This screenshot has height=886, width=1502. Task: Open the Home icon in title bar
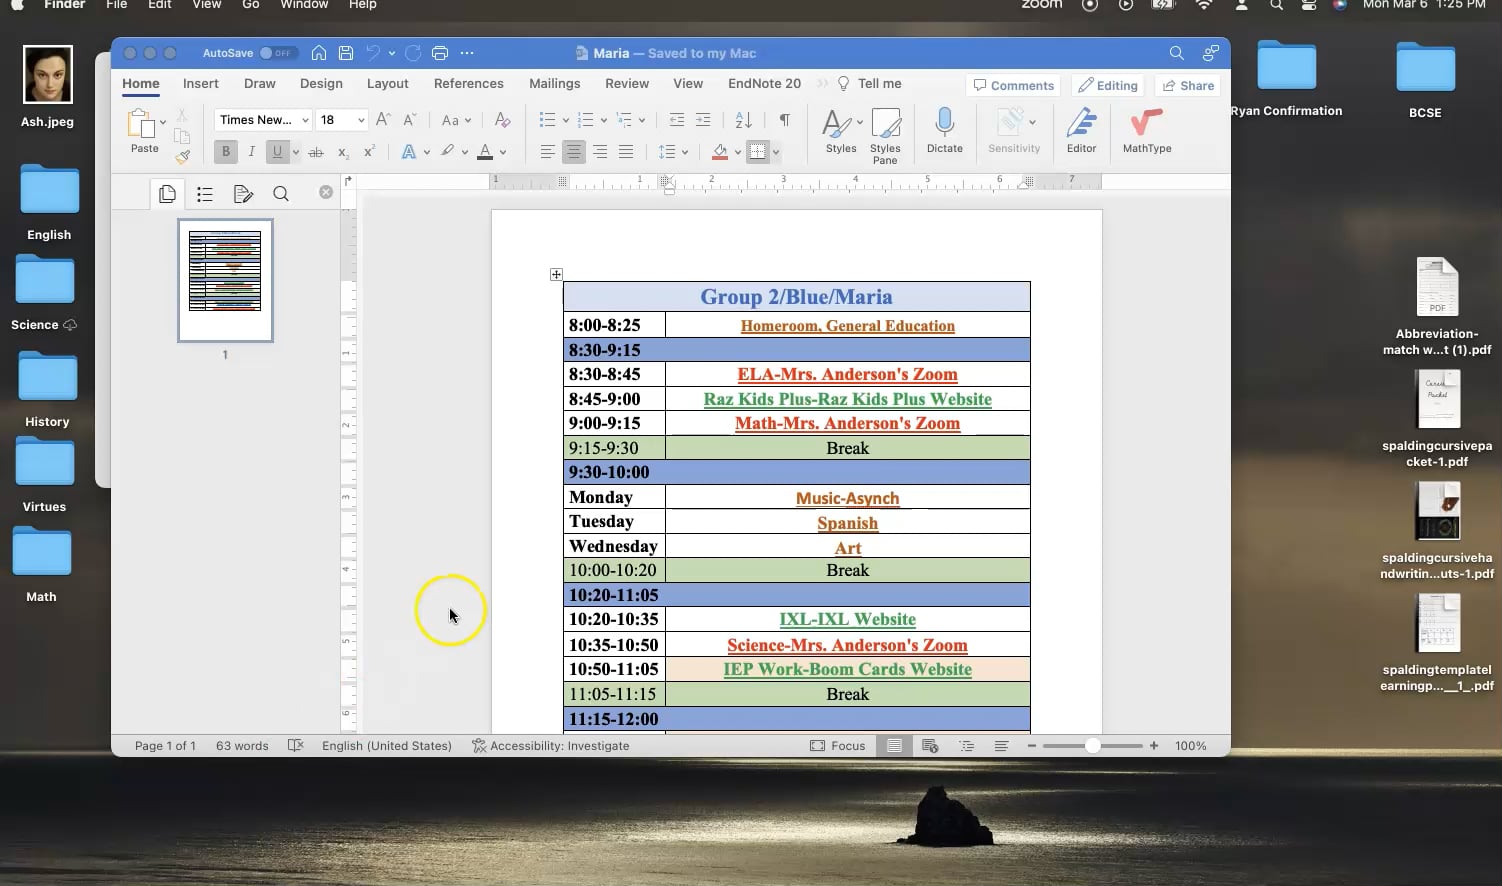point(319,53)
